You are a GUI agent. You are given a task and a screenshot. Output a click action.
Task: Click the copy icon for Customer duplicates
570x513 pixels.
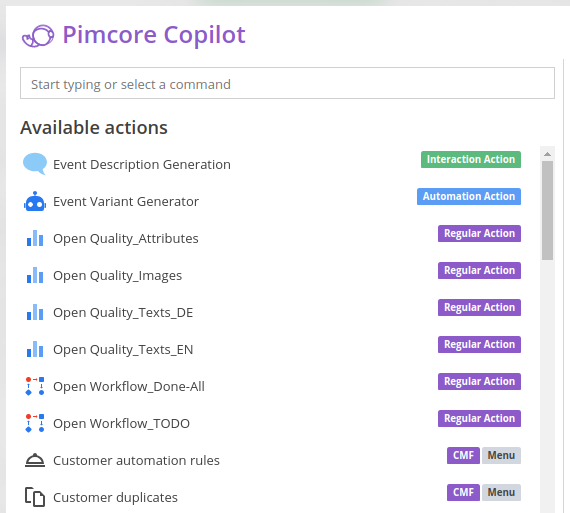click(x=35, y=497)
